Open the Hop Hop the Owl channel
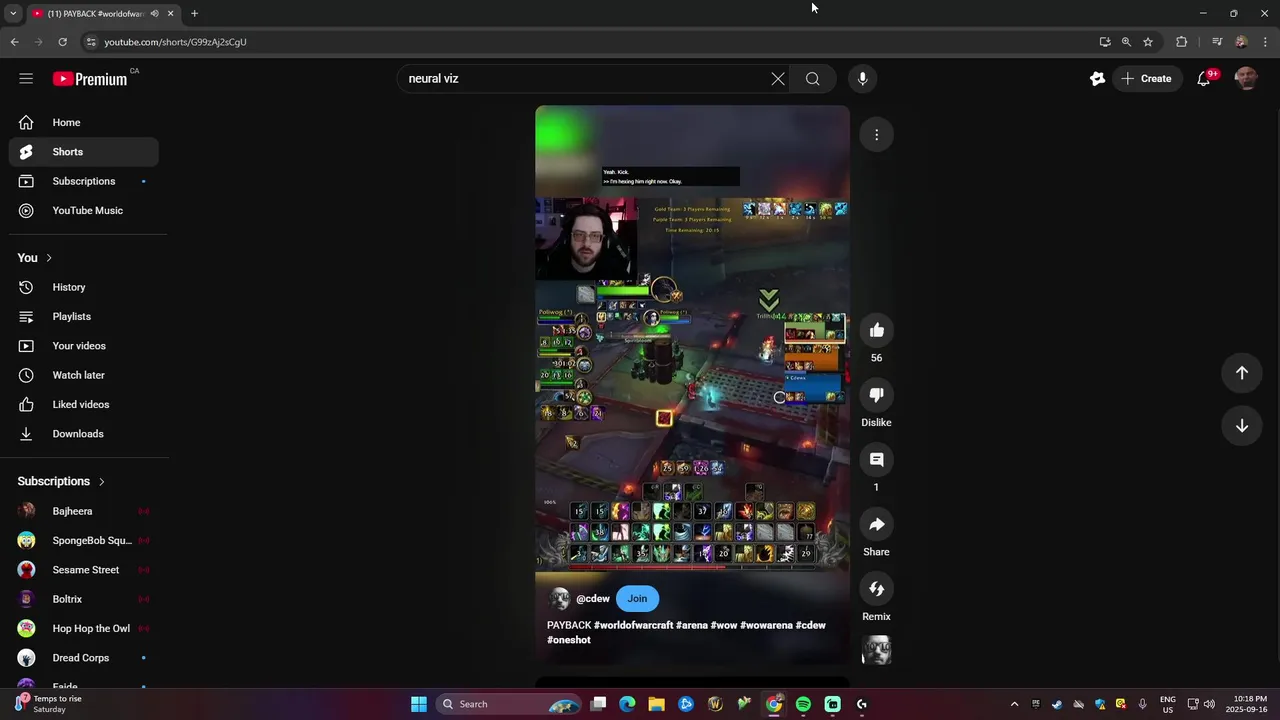 click(x=84, y=628)
